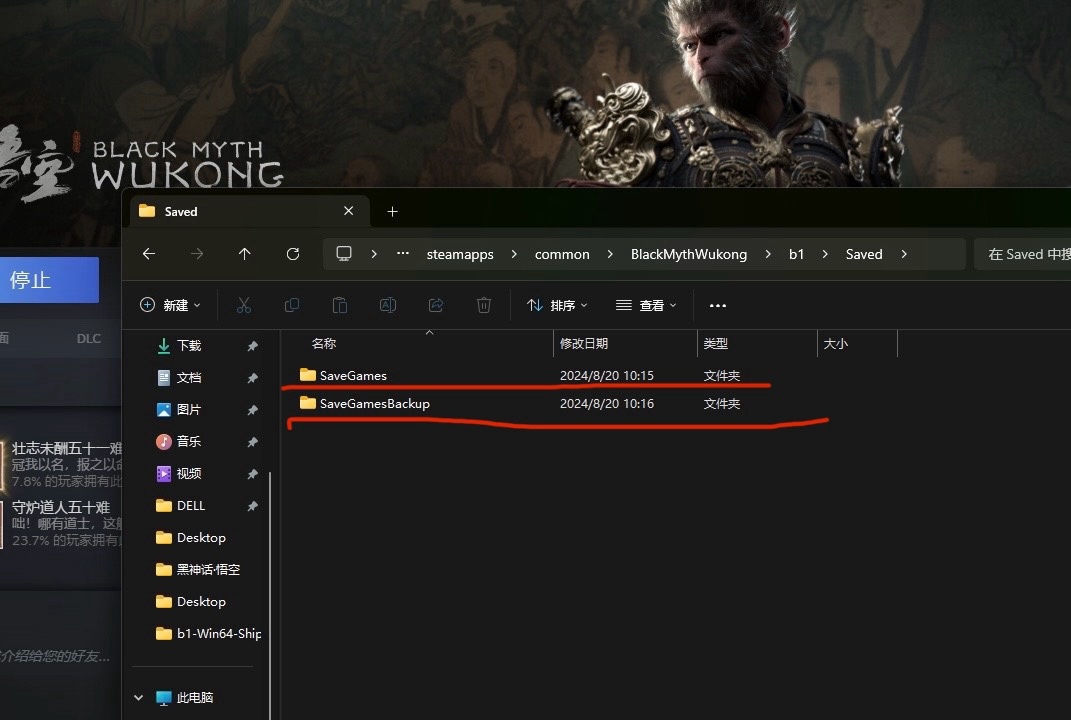
Task: Click the Paste clipboard icon
Action: coord(339,305)
